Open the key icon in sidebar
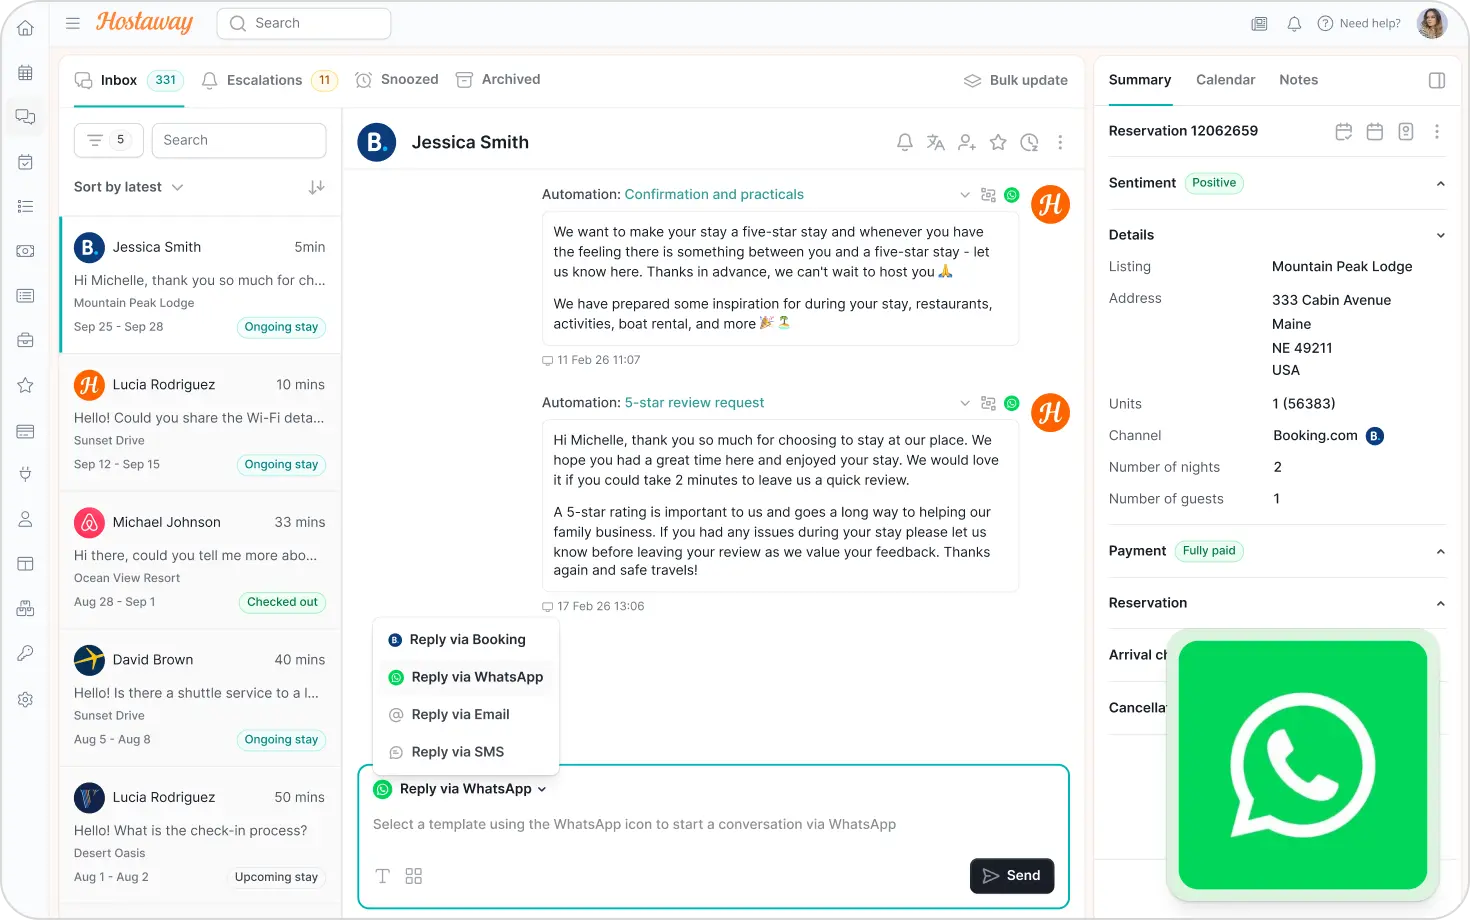 [x=26, y=653]
